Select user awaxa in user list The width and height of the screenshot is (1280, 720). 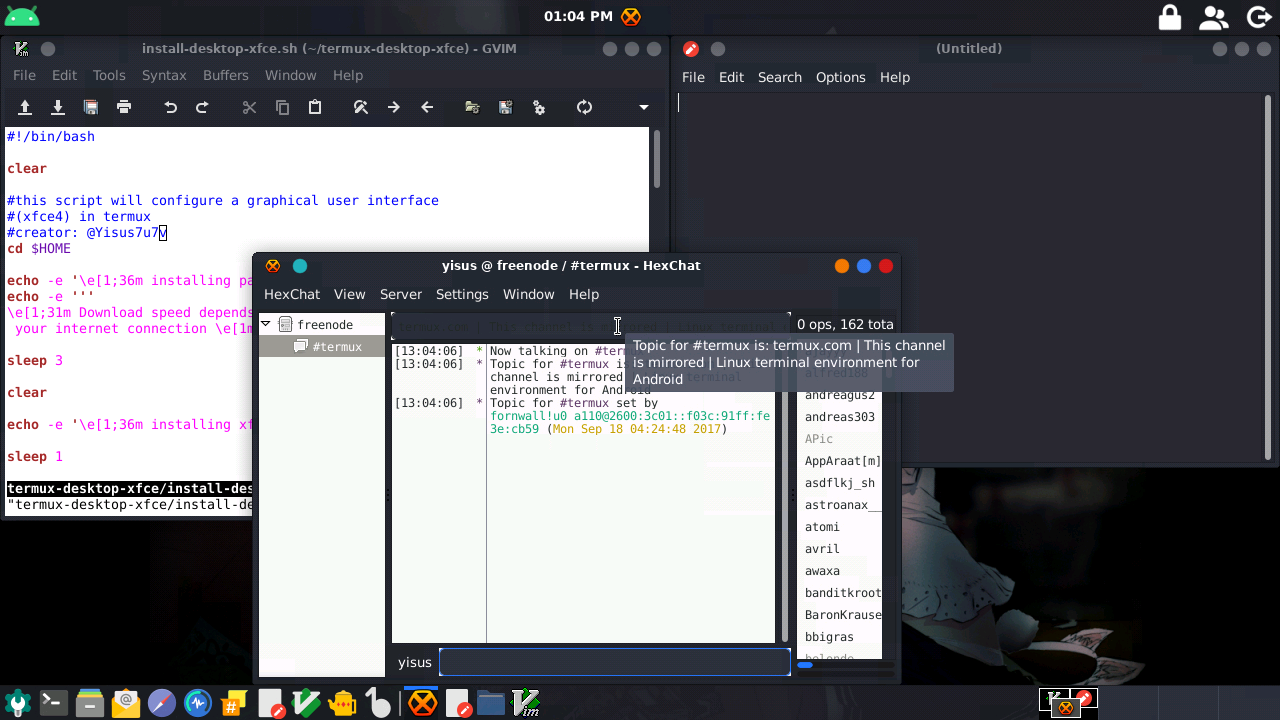840,571
